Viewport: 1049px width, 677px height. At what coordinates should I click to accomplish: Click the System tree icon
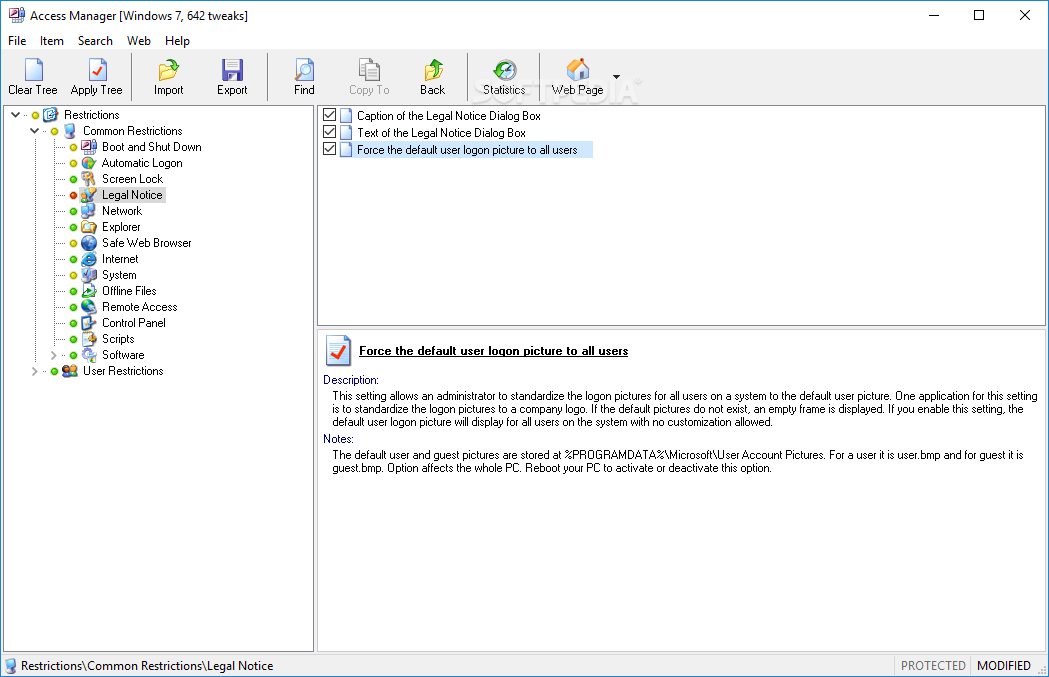pos(89,275)
